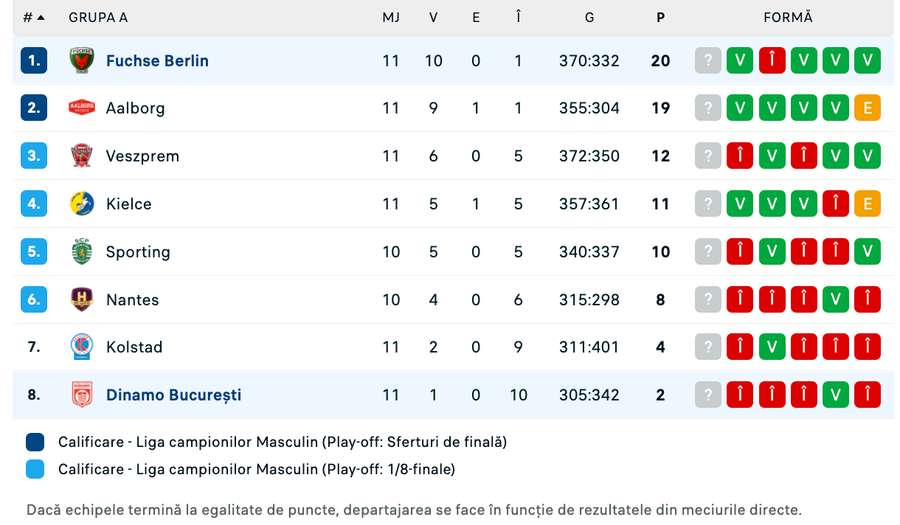Open Dinamo București team link
The image size is (900, 525).
(173, 395)
